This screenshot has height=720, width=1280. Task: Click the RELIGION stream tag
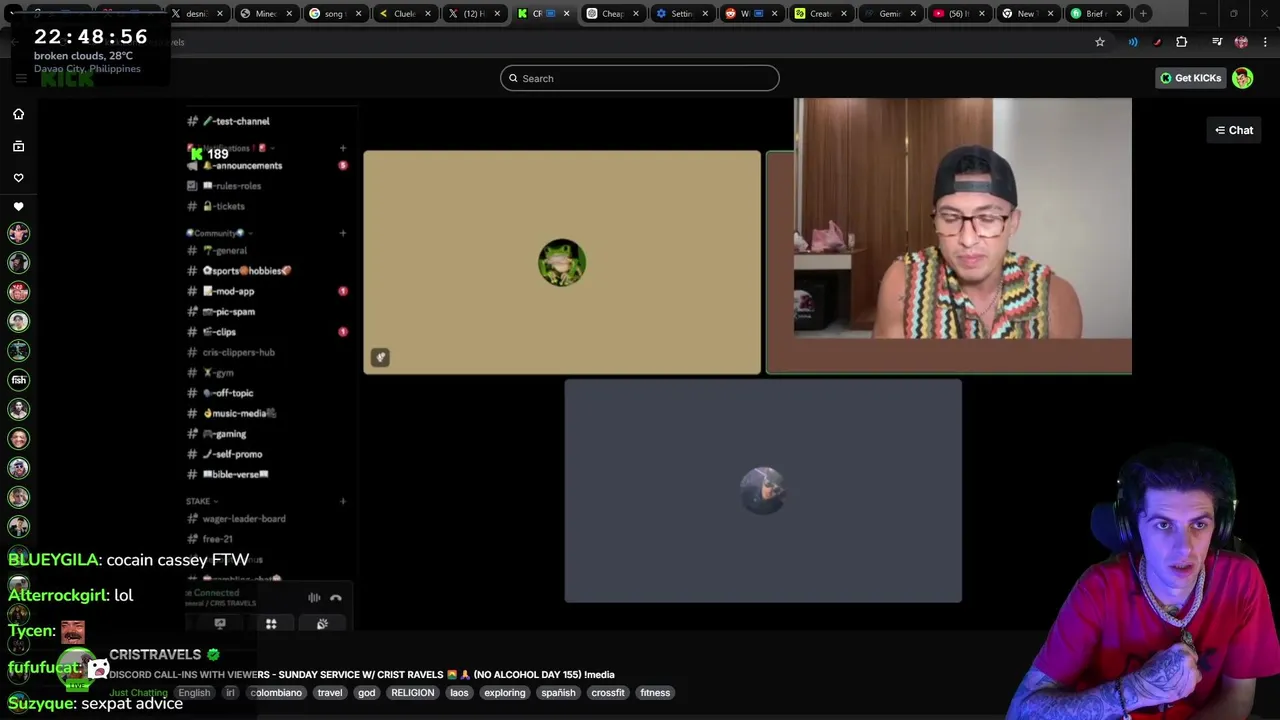(413, 693)
